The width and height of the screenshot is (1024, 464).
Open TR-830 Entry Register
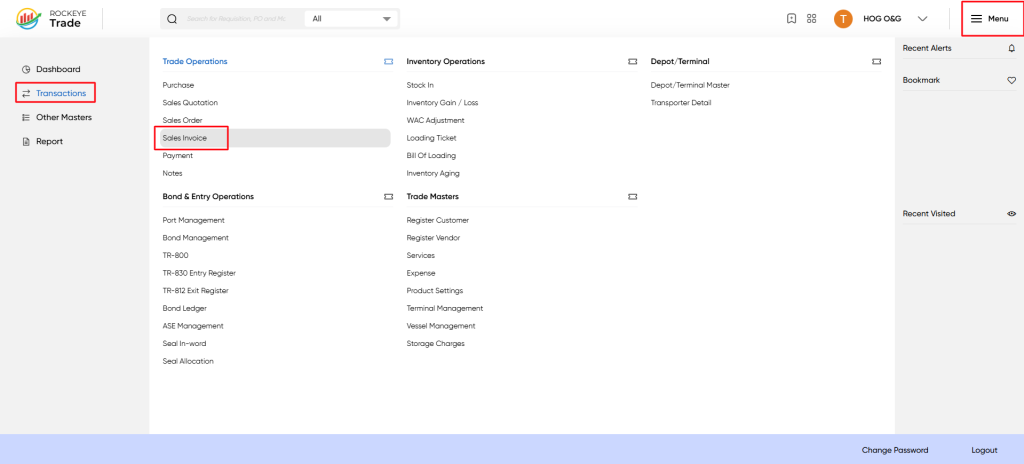pos(199,274)
